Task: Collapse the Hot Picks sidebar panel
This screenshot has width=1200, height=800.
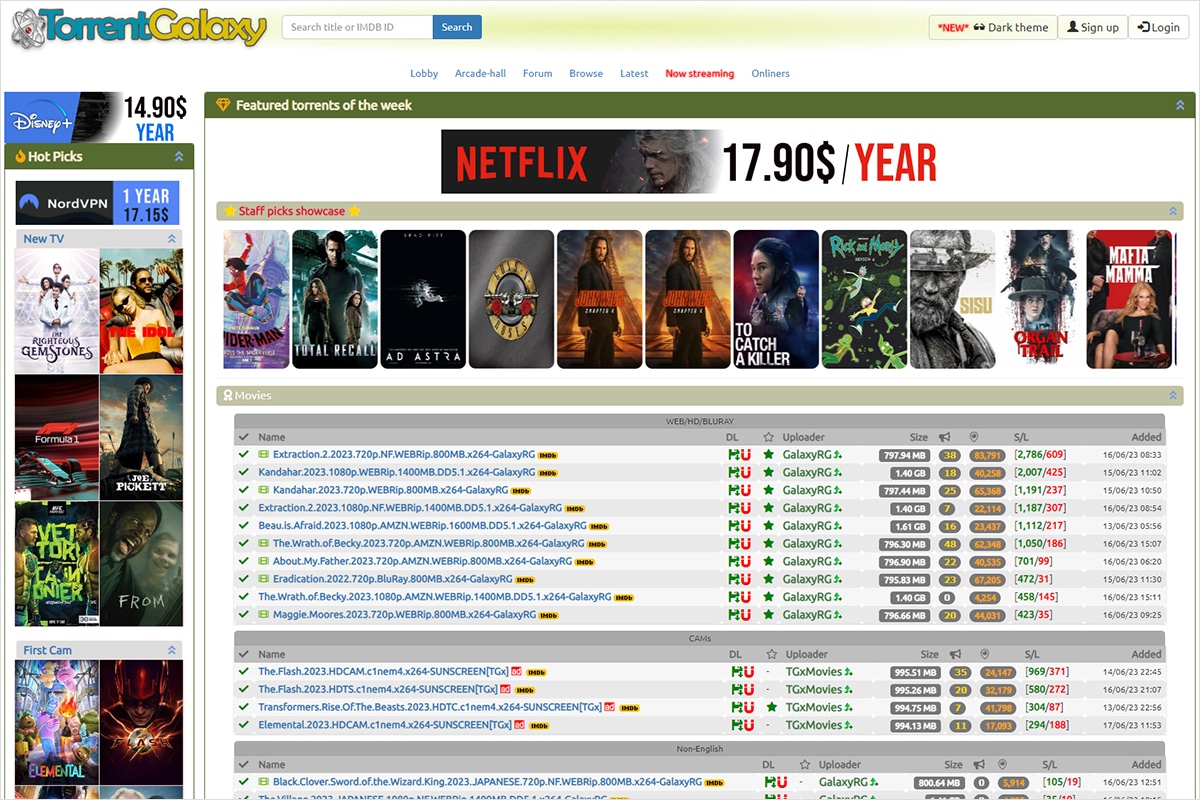Action: click(x=179, y=156)
